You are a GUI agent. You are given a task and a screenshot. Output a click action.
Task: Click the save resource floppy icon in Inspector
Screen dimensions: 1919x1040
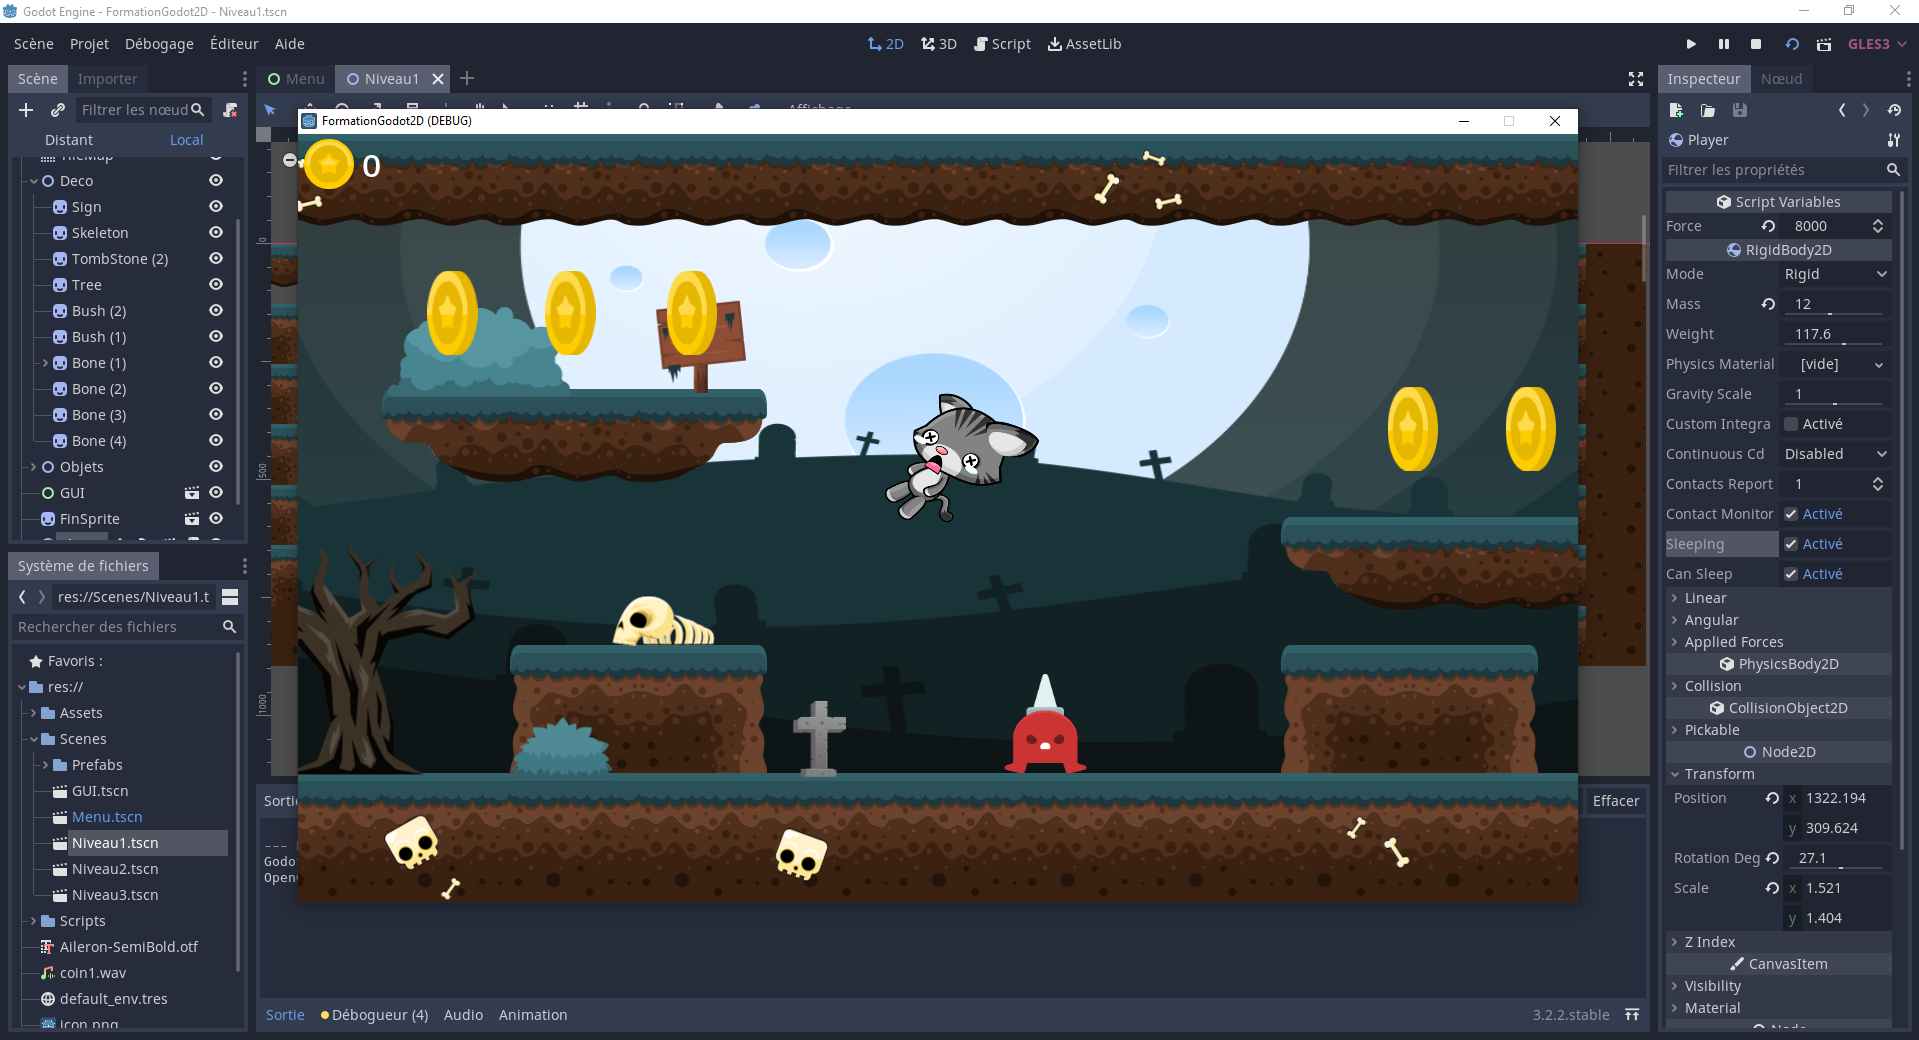point(1740,110)
